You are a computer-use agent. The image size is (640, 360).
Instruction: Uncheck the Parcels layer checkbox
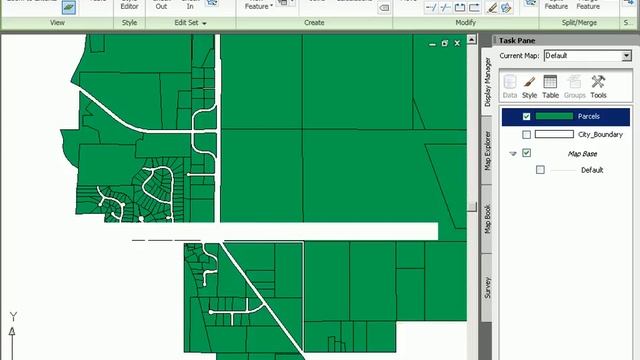coord(527,117)
